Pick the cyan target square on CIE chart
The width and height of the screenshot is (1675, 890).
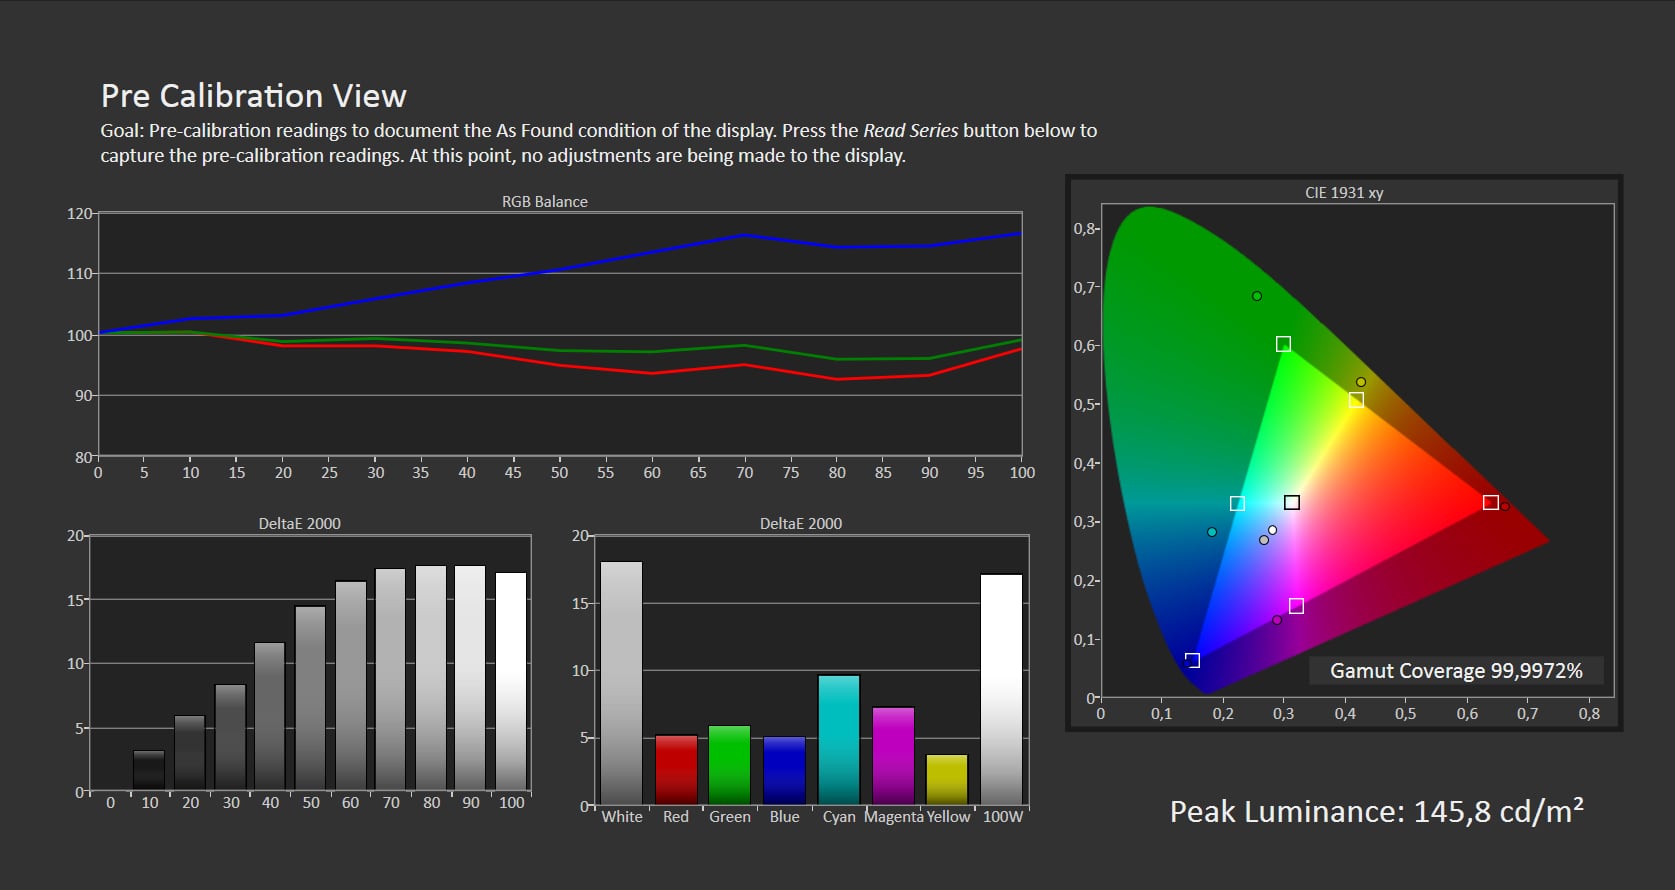coord(1237,503)
